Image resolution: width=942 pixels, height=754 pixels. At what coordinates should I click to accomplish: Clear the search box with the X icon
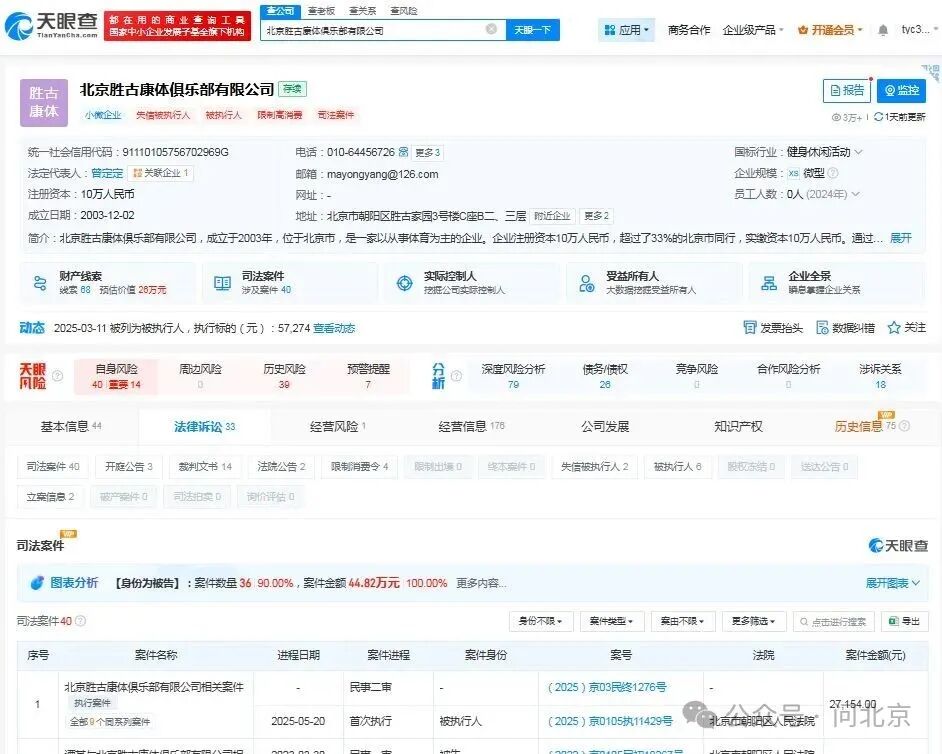[x=491, y=29]
